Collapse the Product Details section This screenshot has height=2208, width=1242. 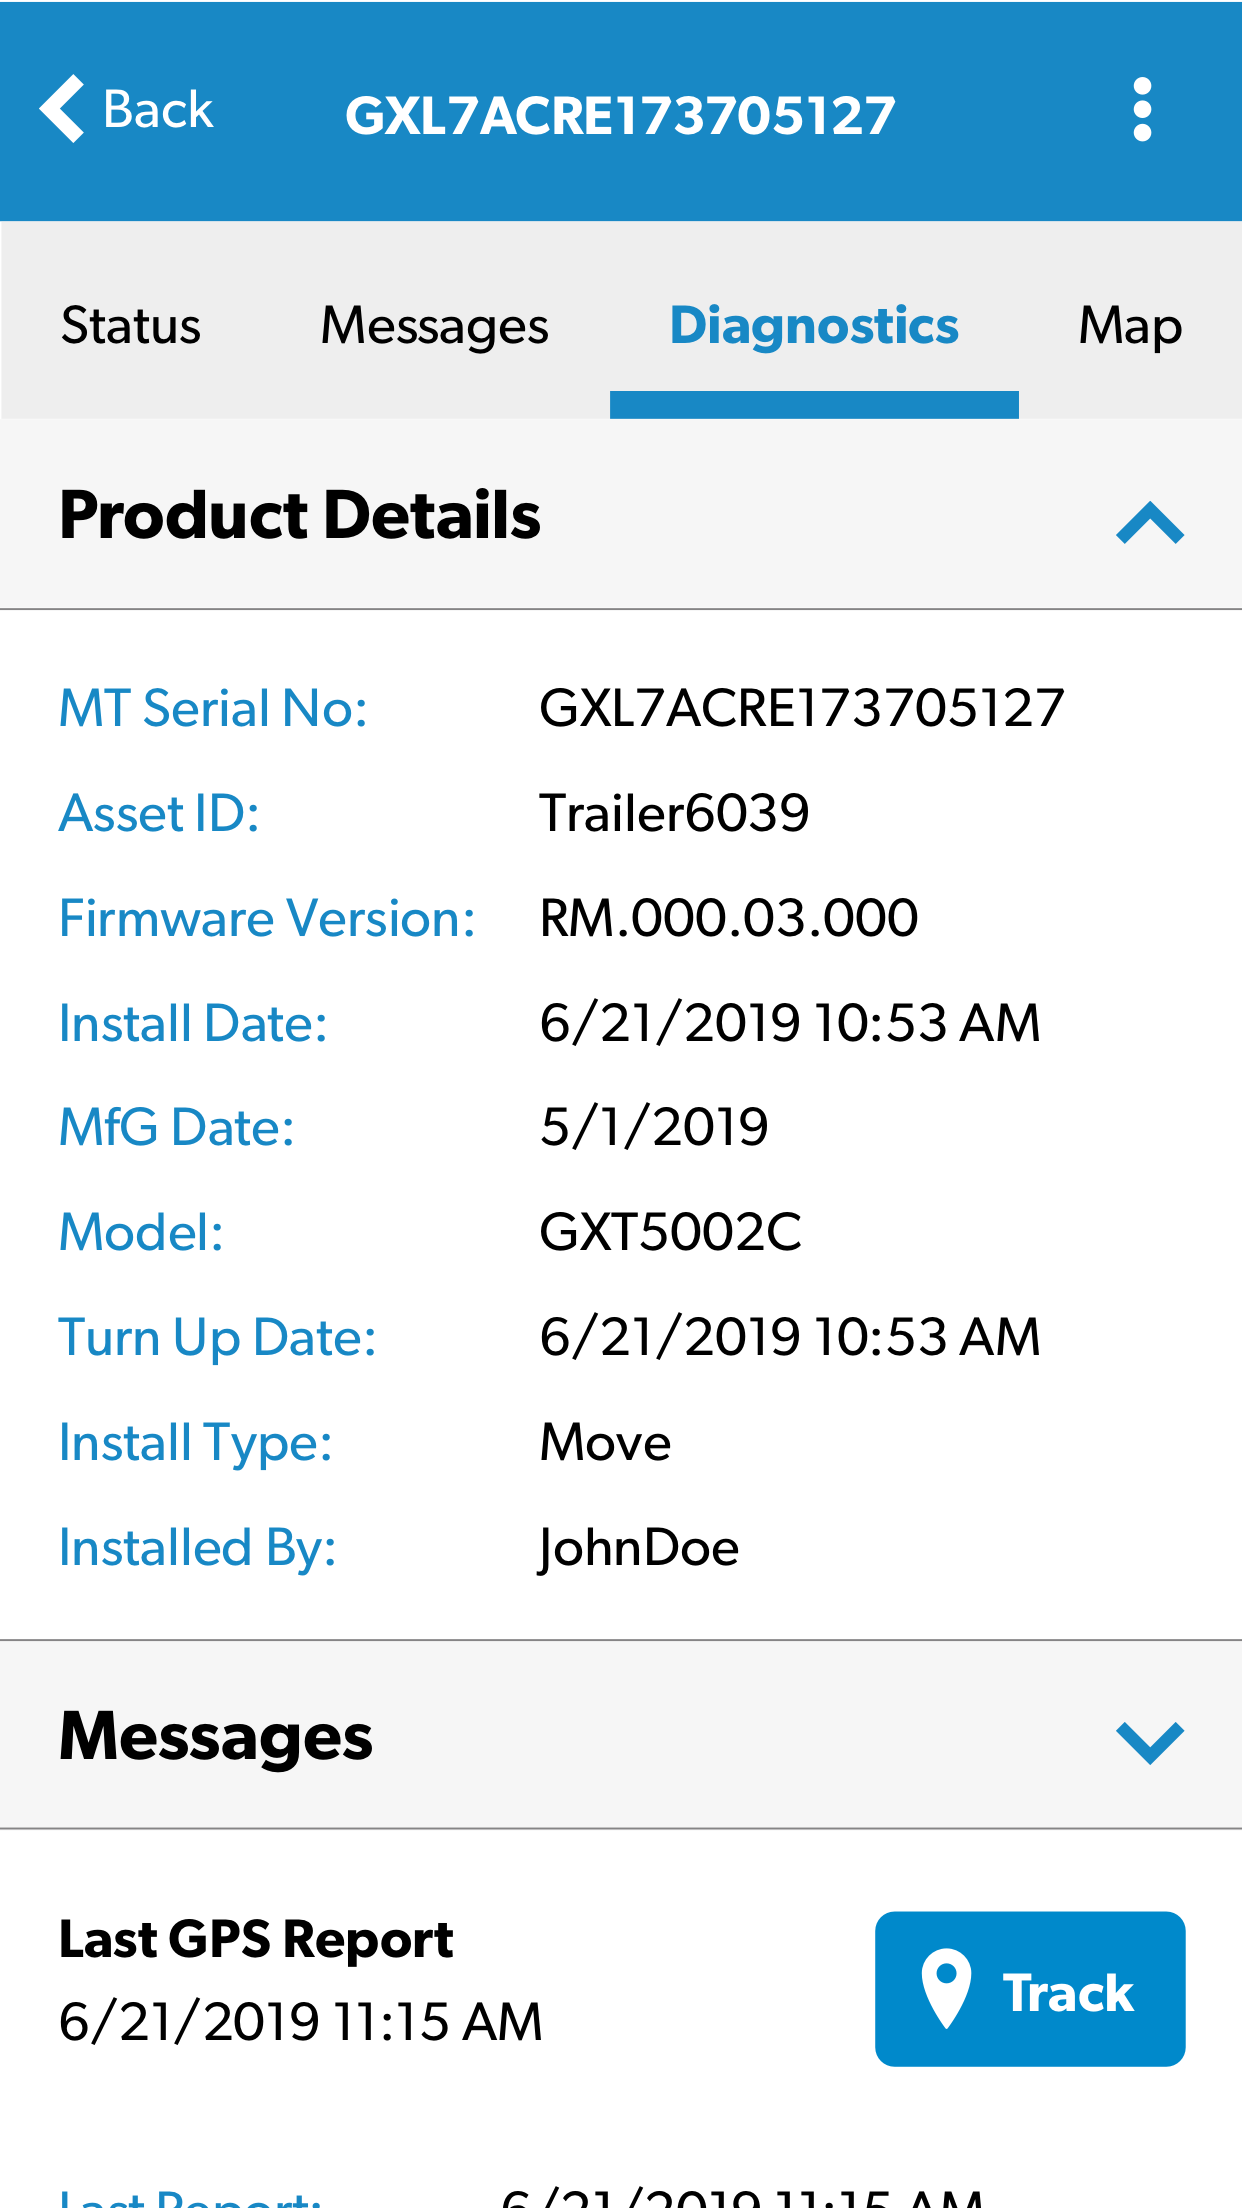coord(1149,522)
